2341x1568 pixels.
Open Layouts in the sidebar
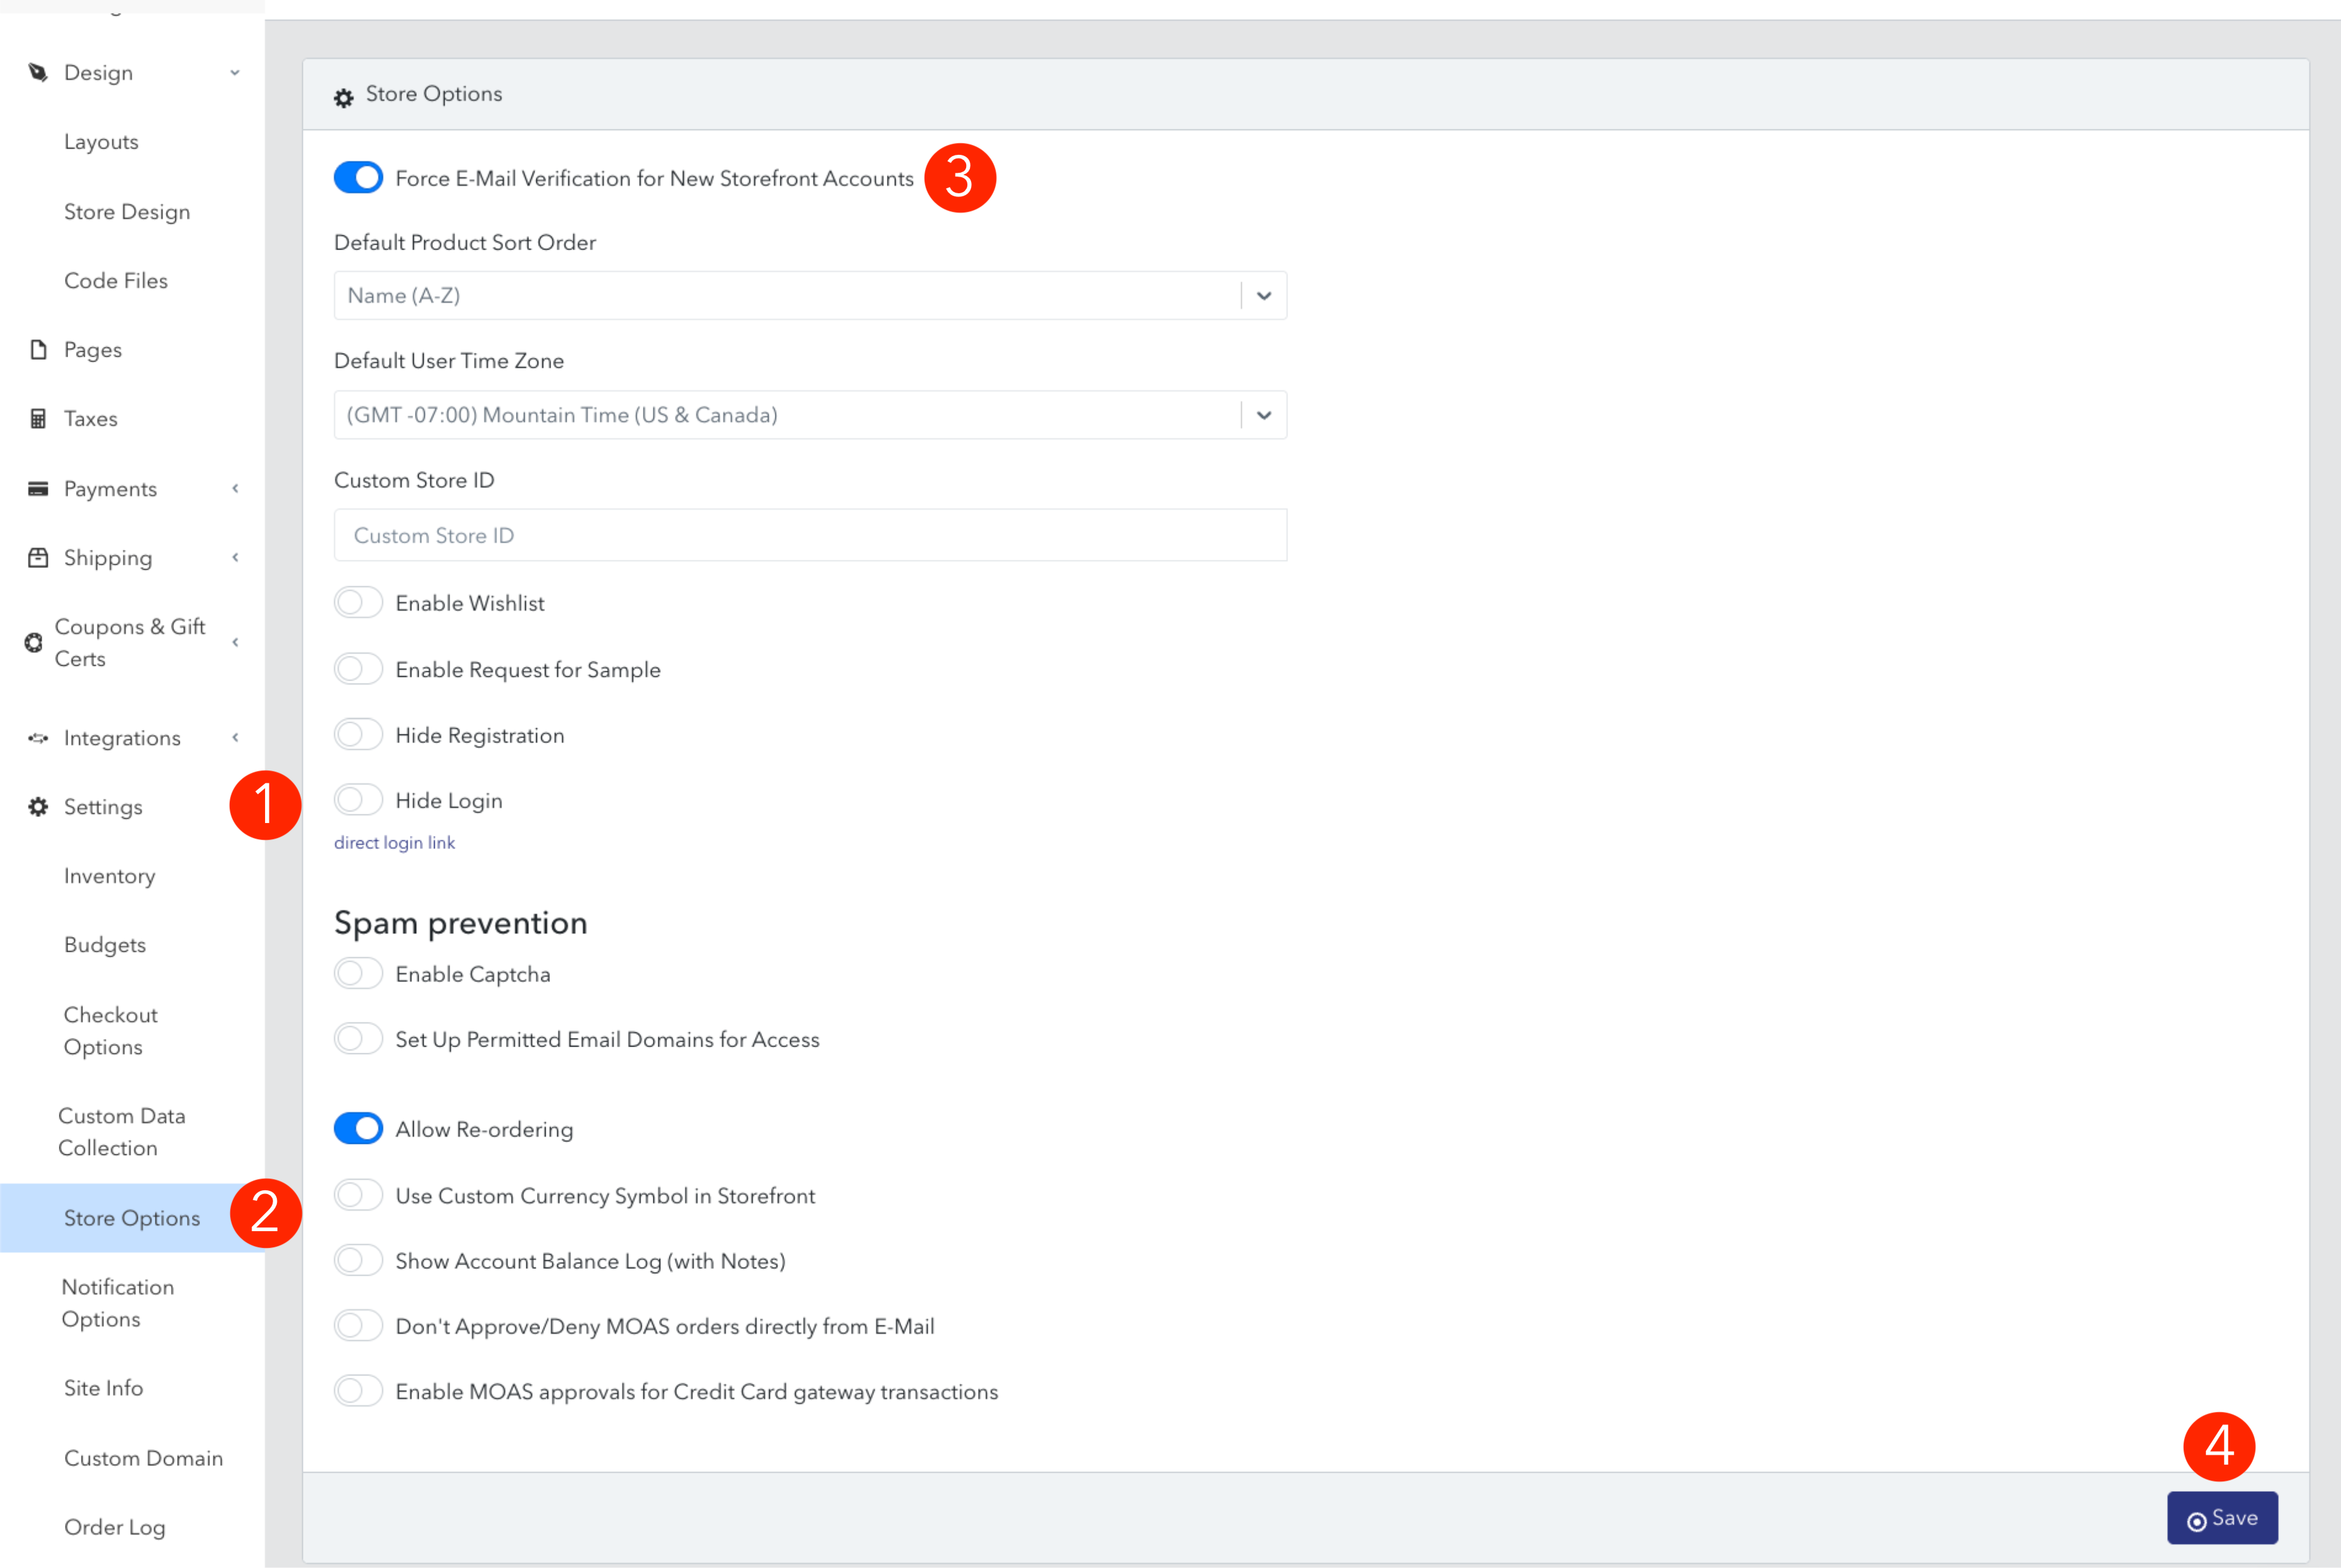tap(101, 142)
